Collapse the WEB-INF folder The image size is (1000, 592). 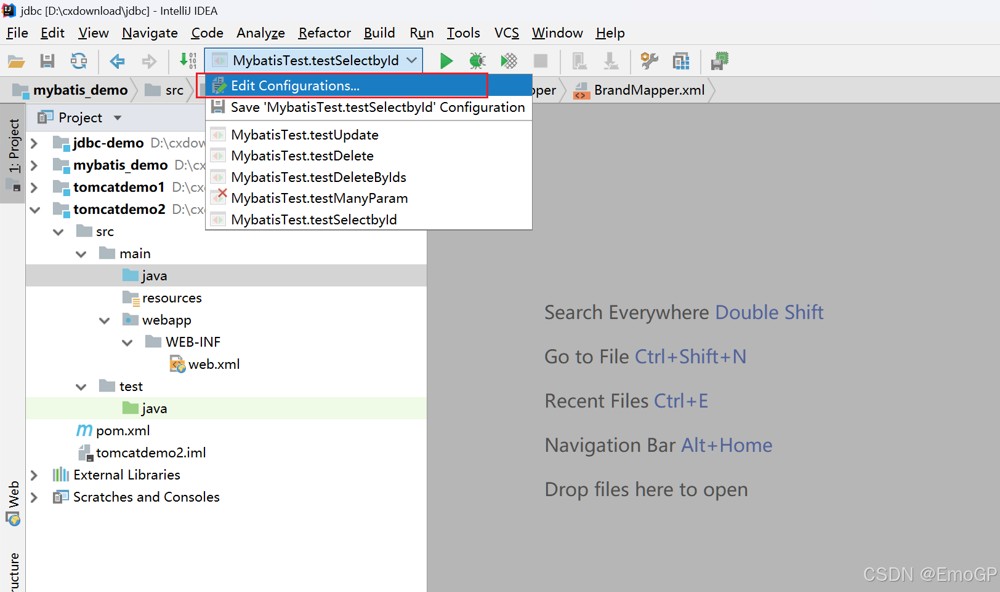coord(127,343)
